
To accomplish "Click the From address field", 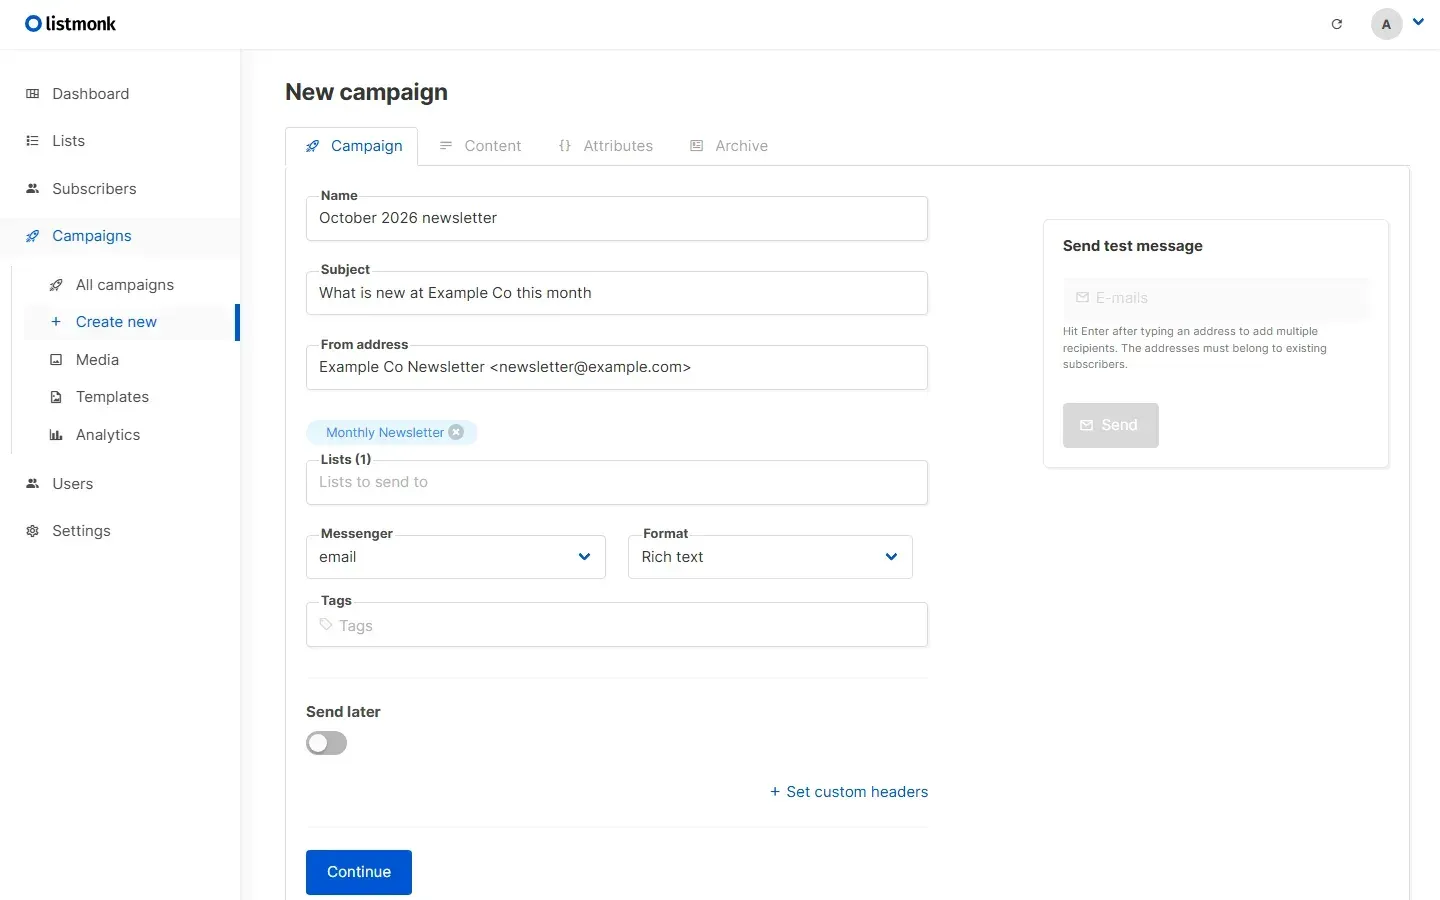I will coord(617,367).
